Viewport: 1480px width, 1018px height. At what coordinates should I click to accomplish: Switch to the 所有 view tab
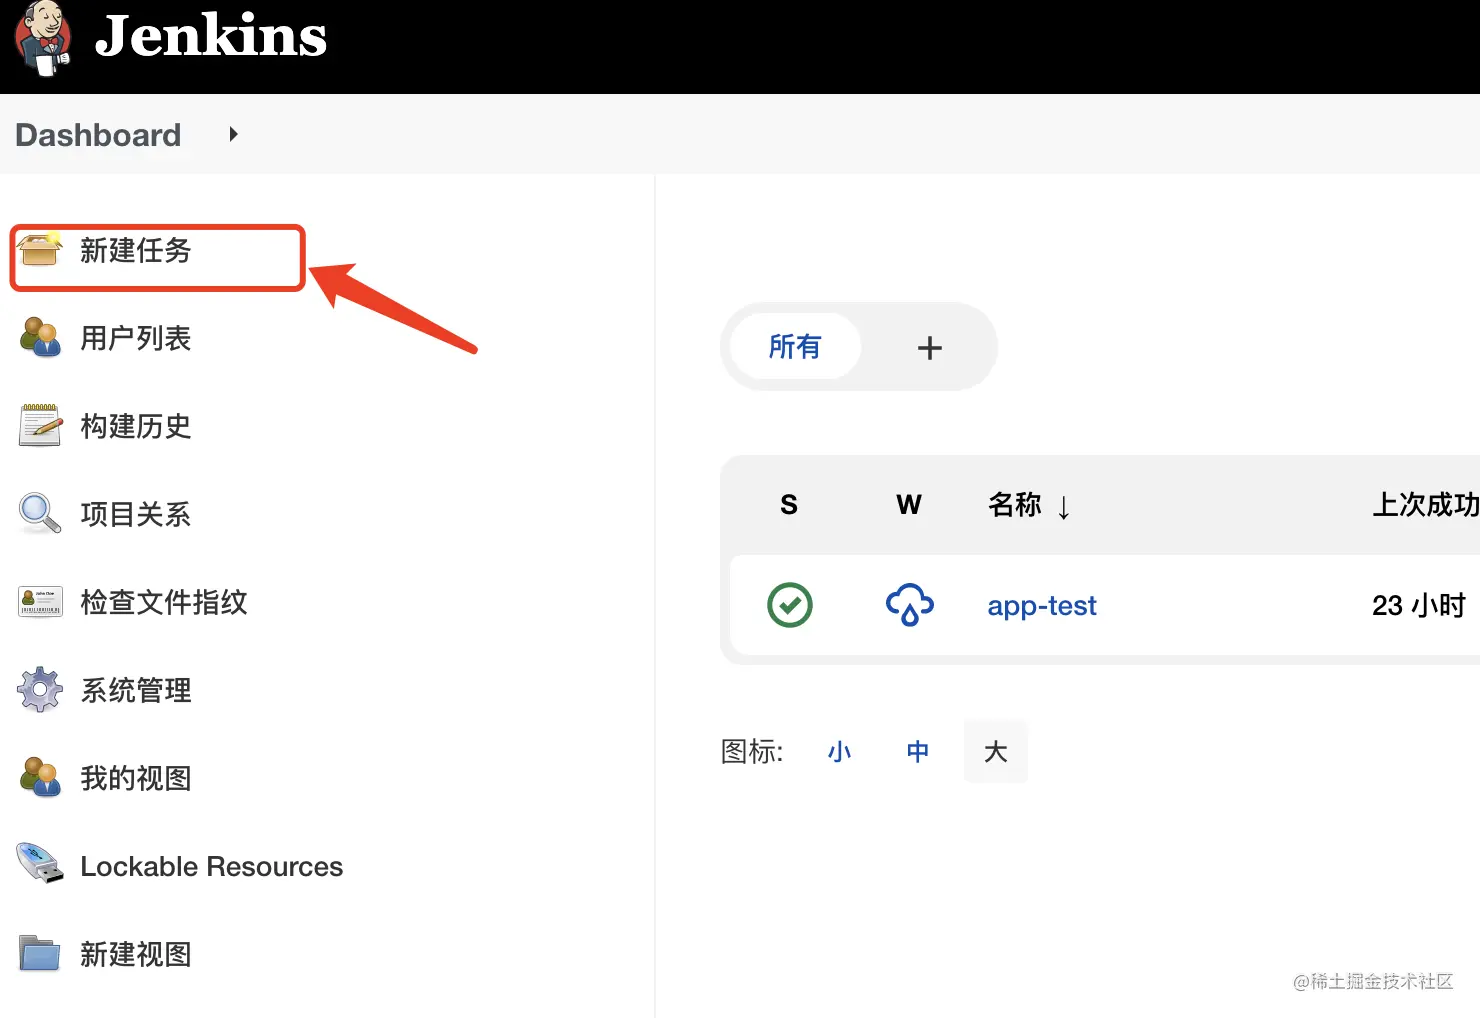(794, 347)
